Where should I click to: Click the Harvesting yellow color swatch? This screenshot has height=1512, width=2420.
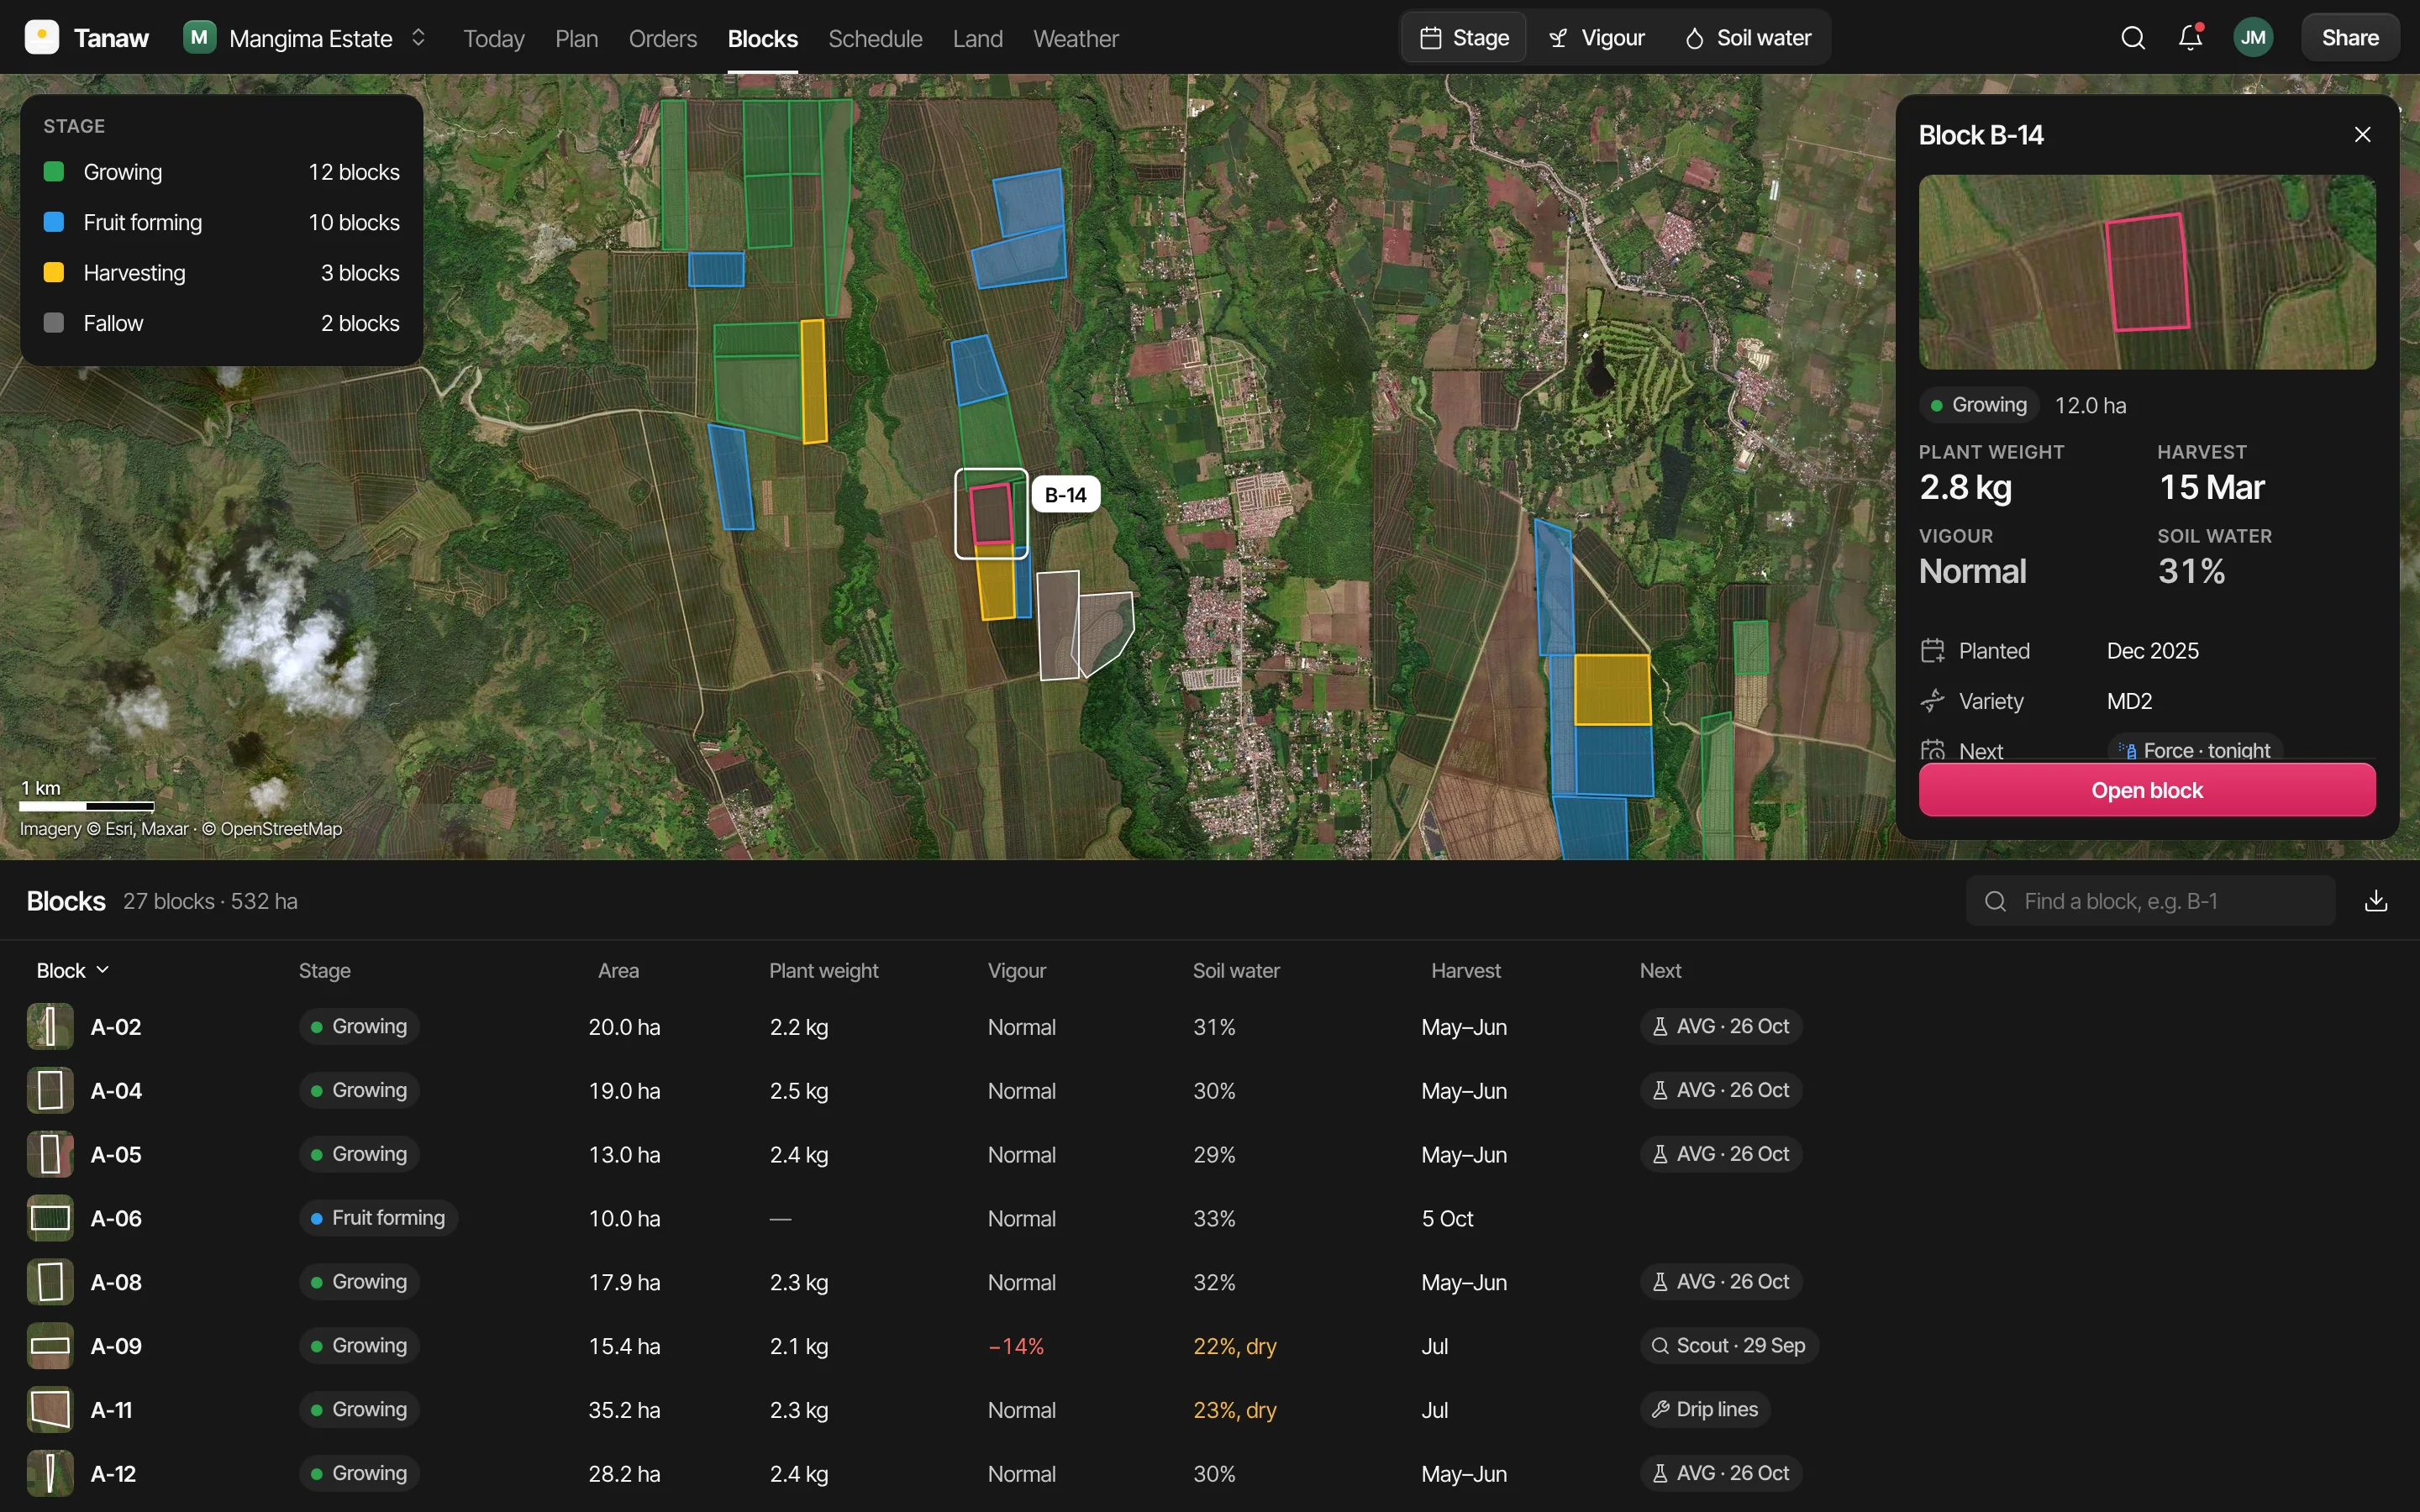coord(54,273)
